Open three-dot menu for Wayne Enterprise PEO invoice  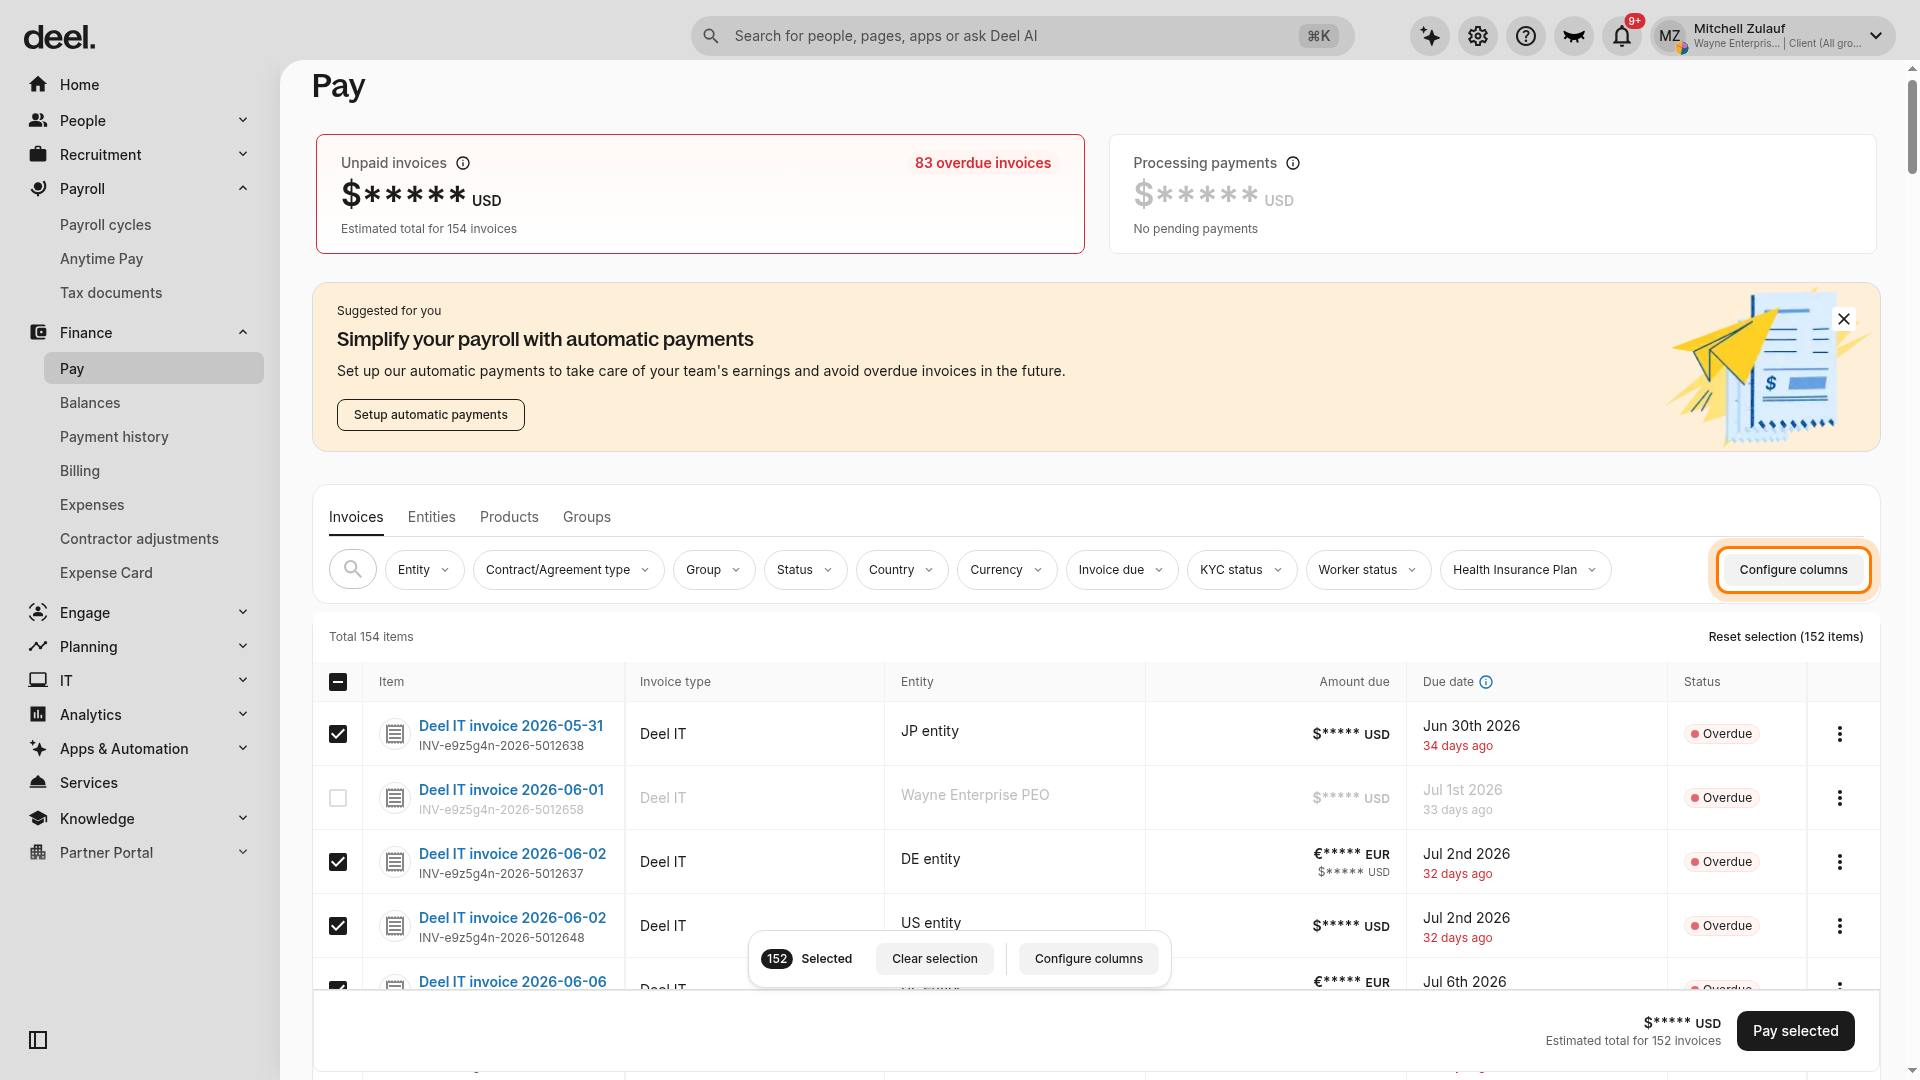(x=1840, y=798)
